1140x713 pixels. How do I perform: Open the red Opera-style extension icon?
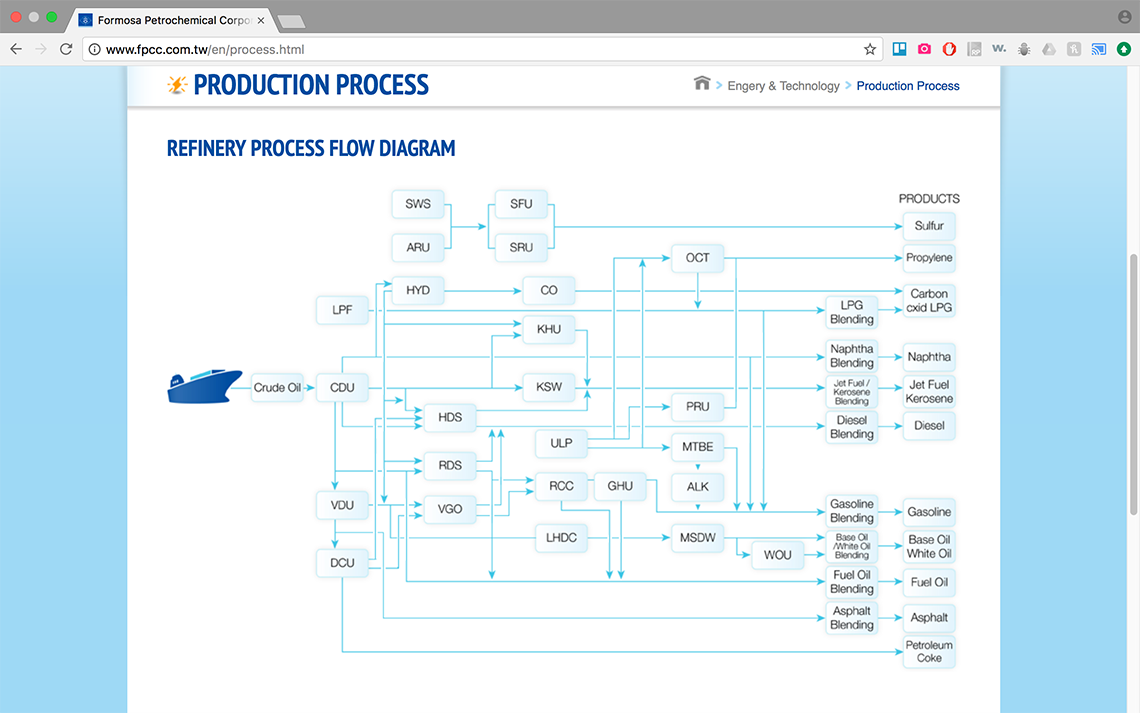coord(949,49)
